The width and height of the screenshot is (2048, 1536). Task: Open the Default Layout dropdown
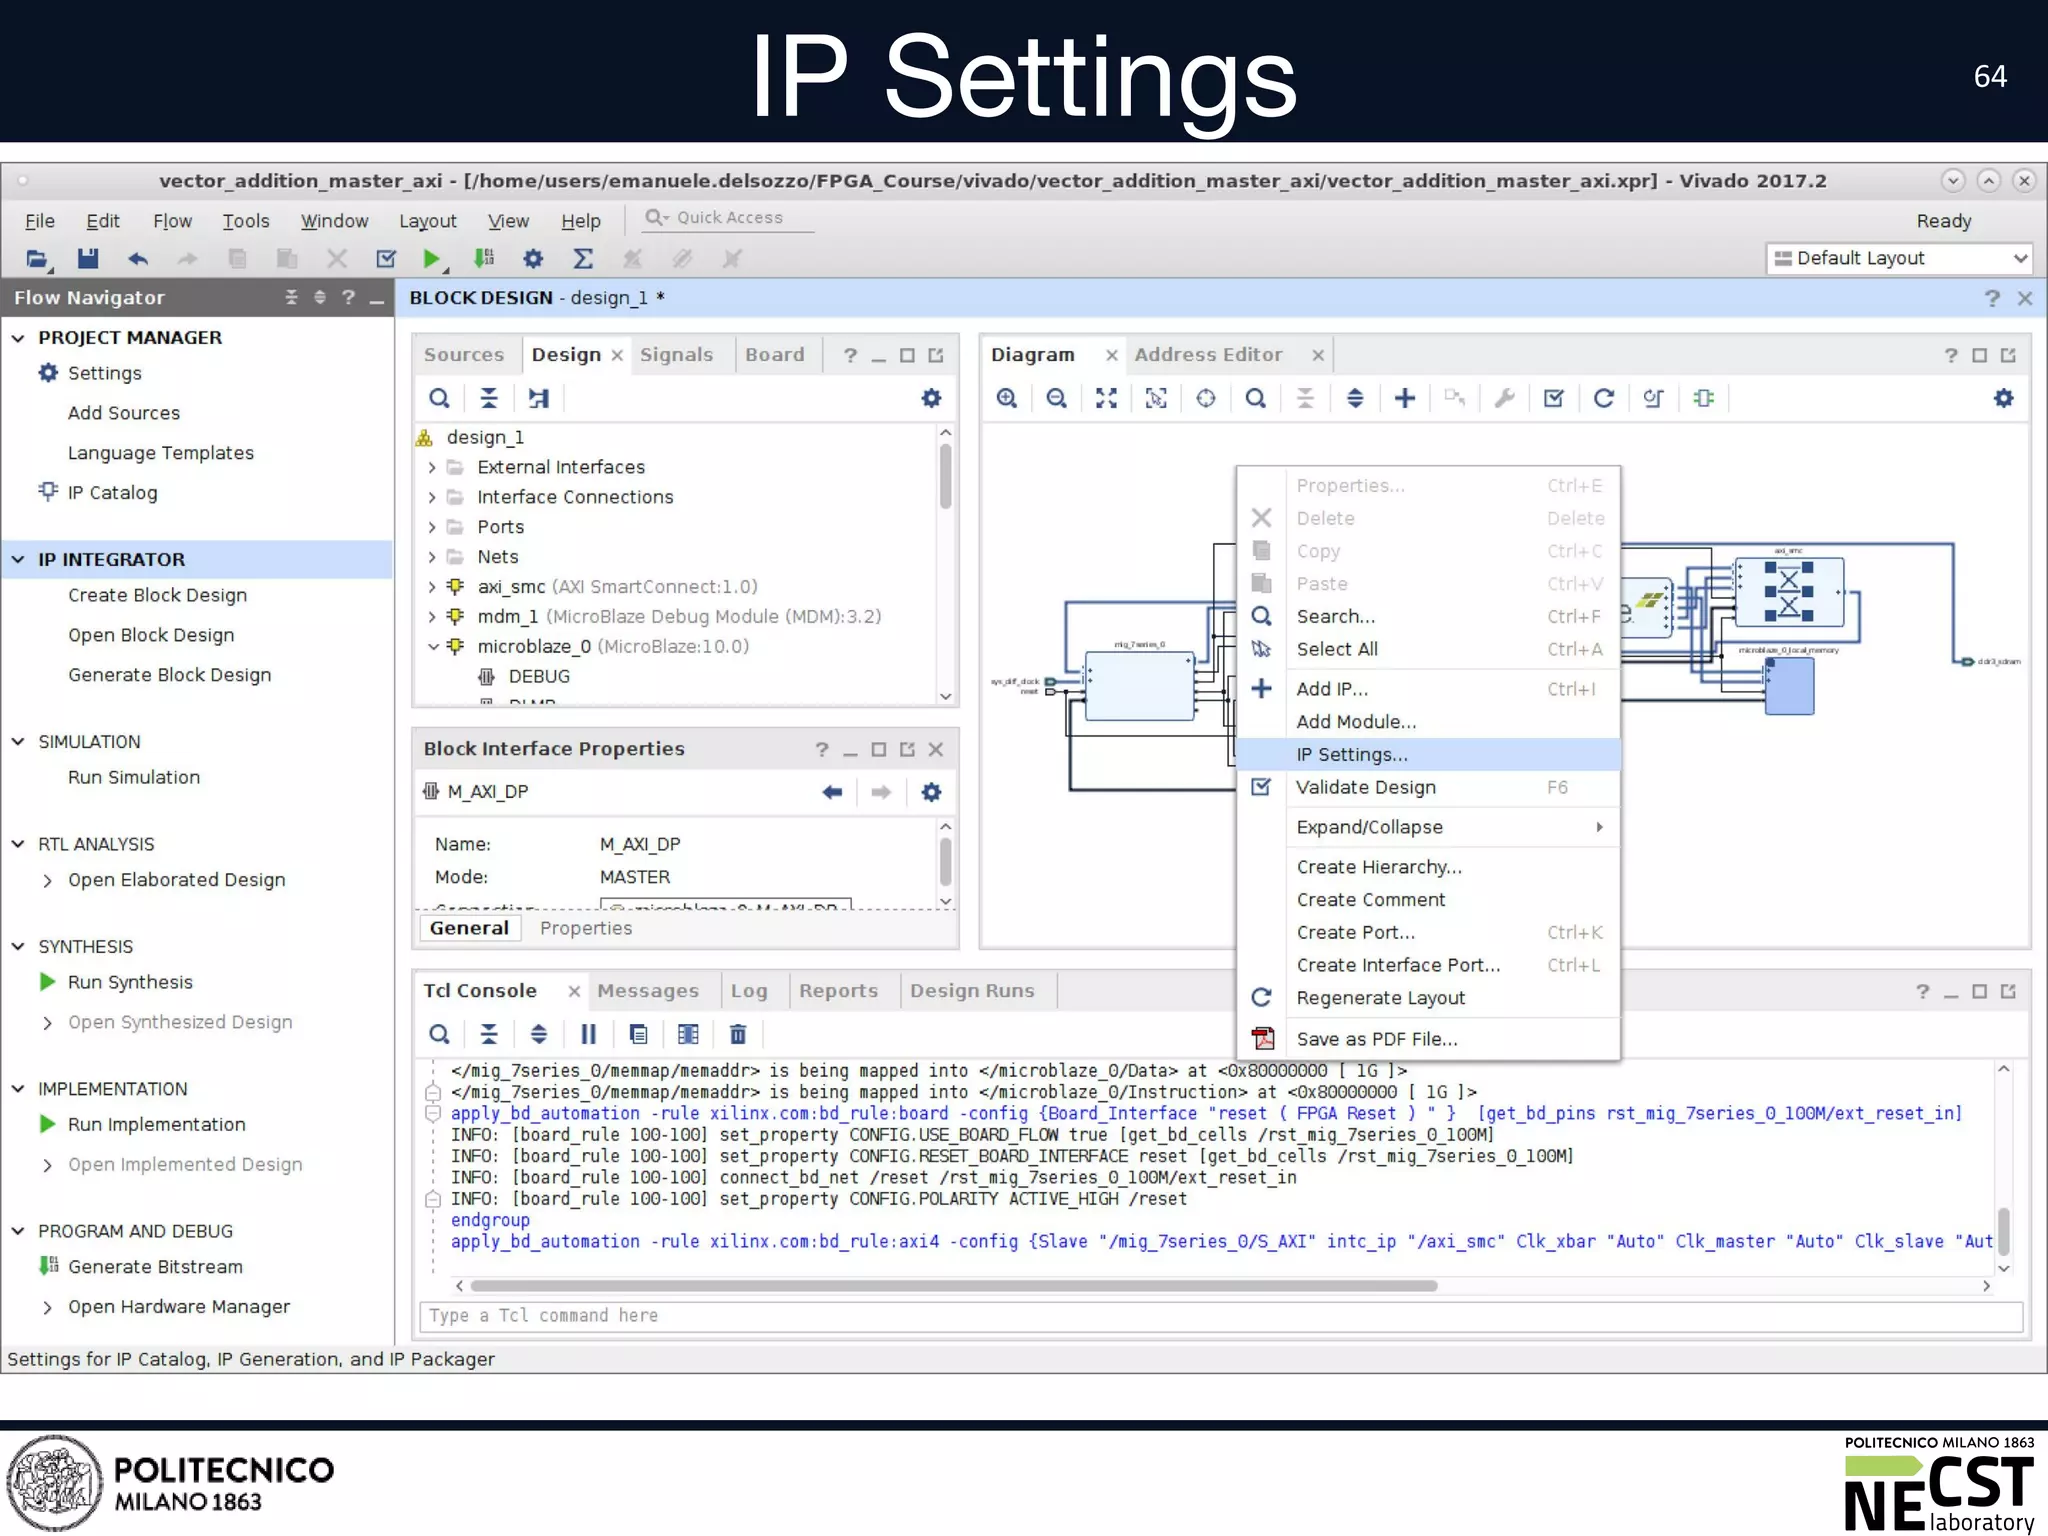coord(1899,258)
